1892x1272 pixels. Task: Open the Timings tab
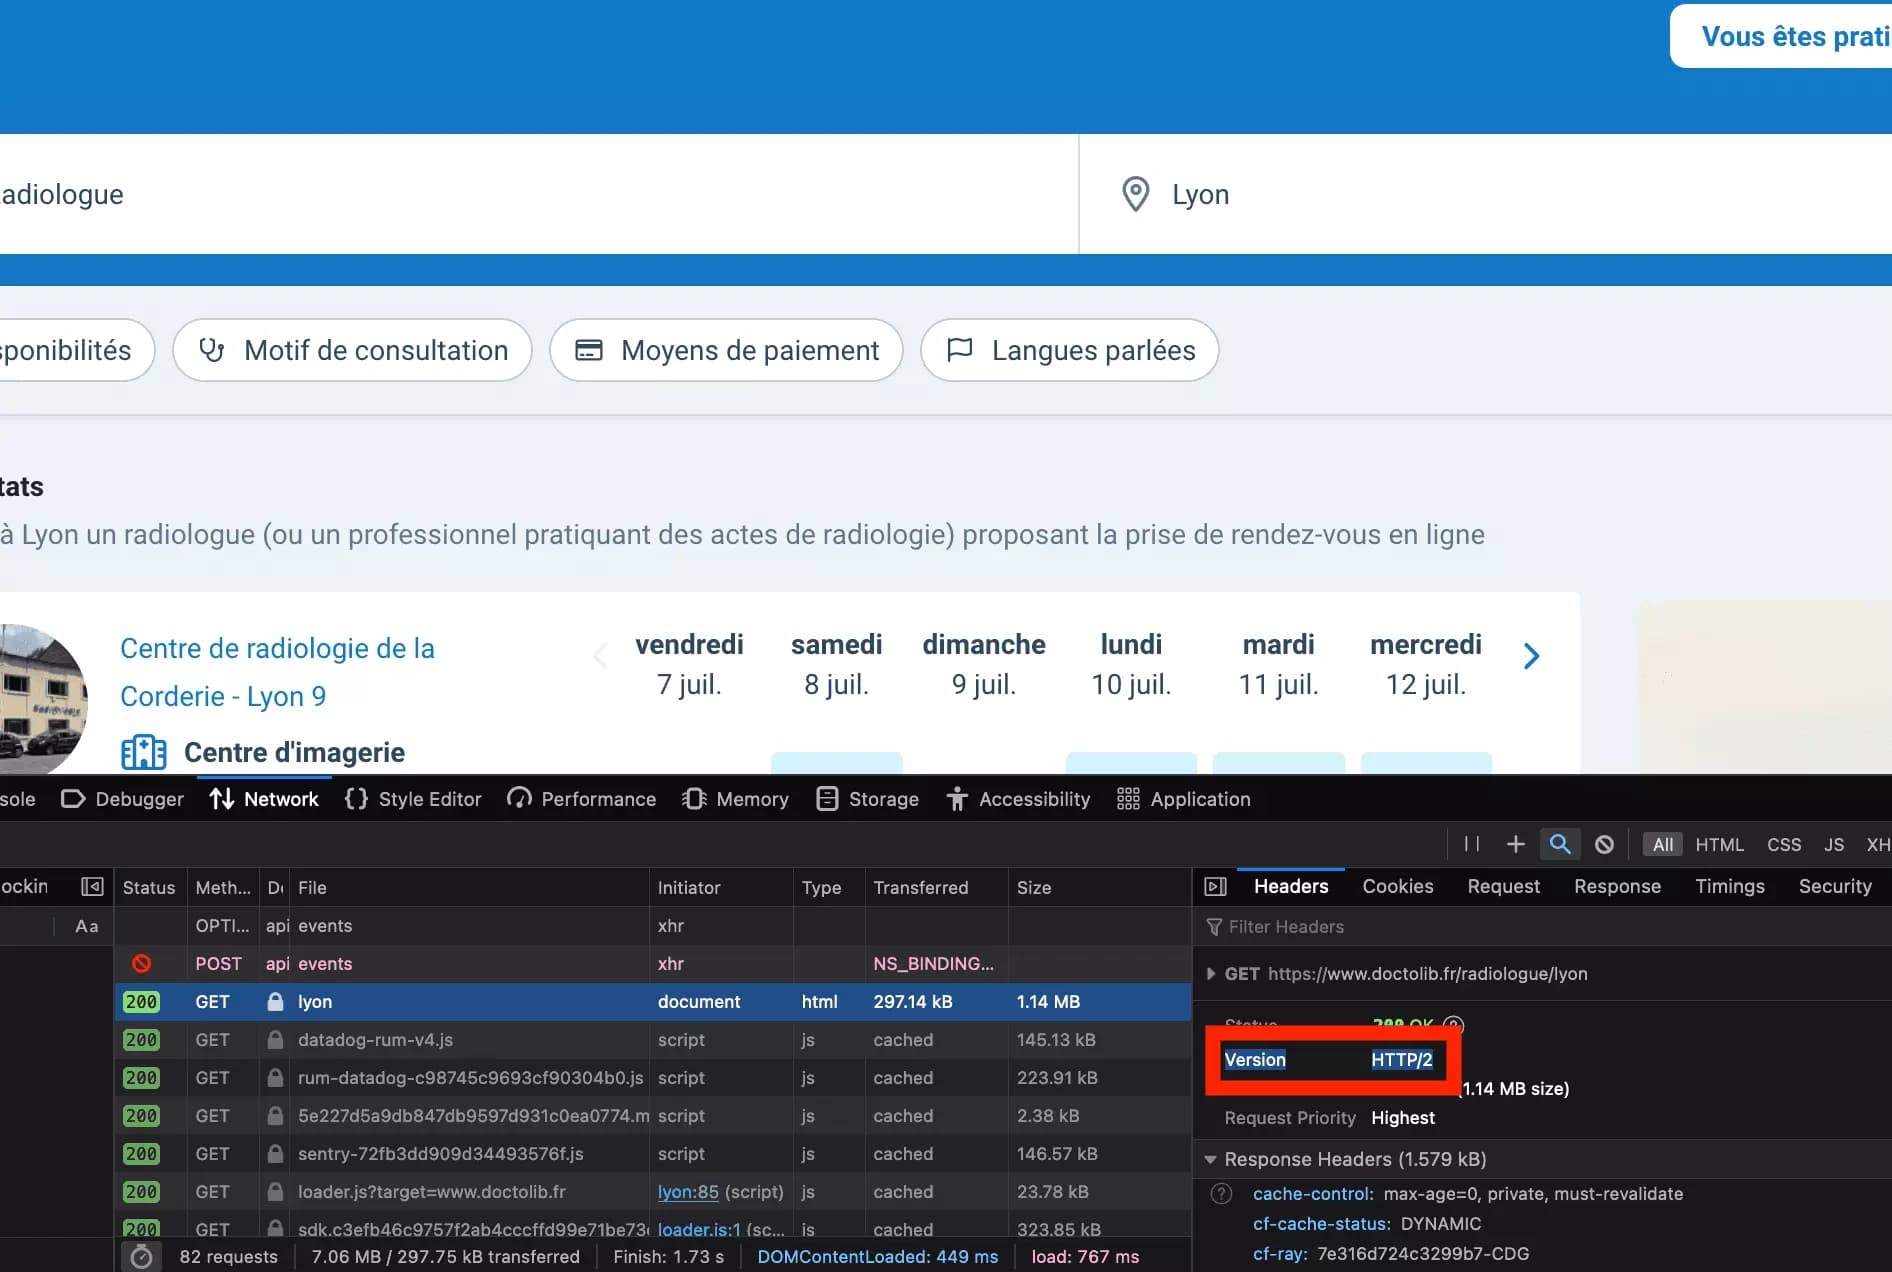tap(1730, 886)
